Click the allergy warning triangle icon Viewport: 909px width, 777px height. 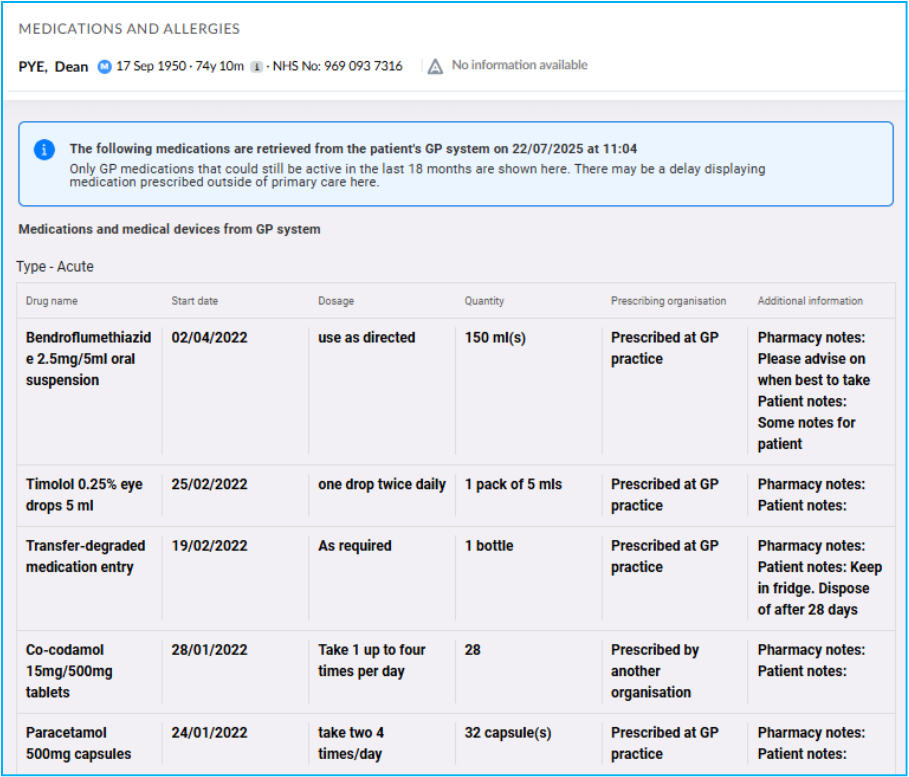(435, 66)
